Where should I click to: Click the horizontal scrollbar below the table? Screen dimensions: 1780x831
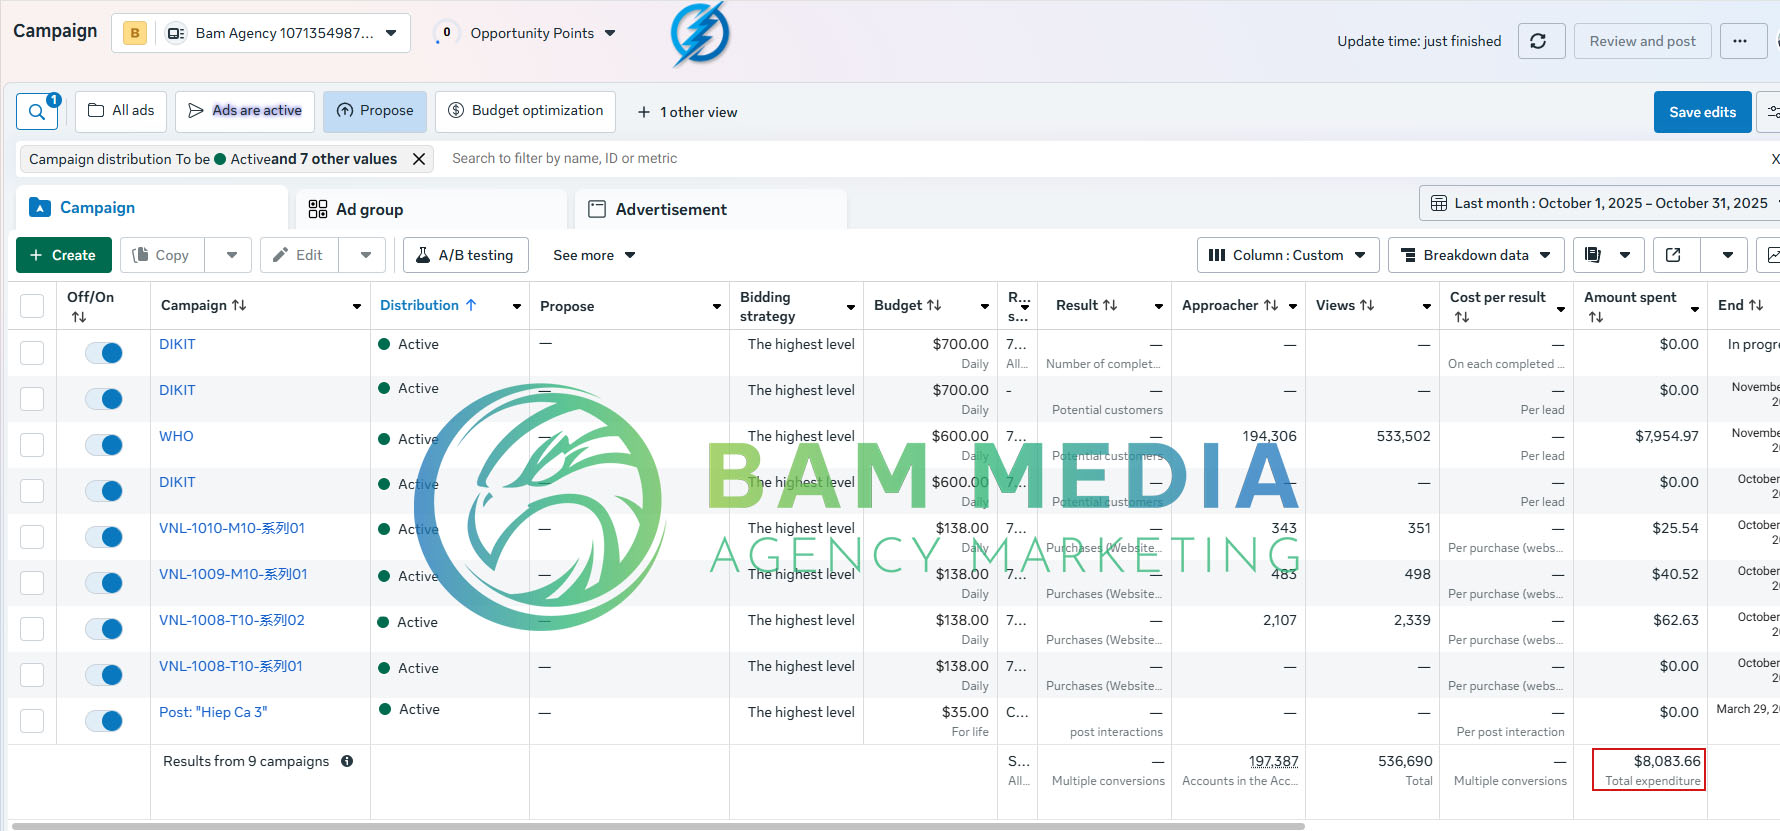tap(657, 826)
